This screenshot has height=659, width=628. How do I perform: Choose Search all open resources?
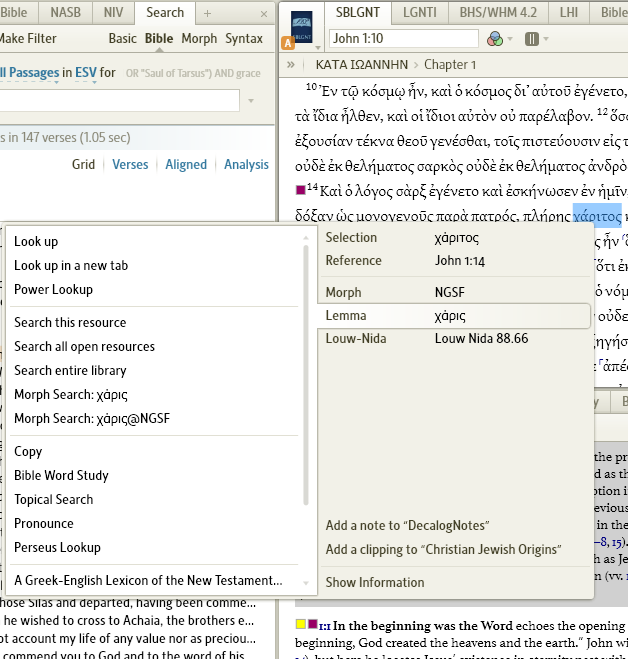point(84,346)
